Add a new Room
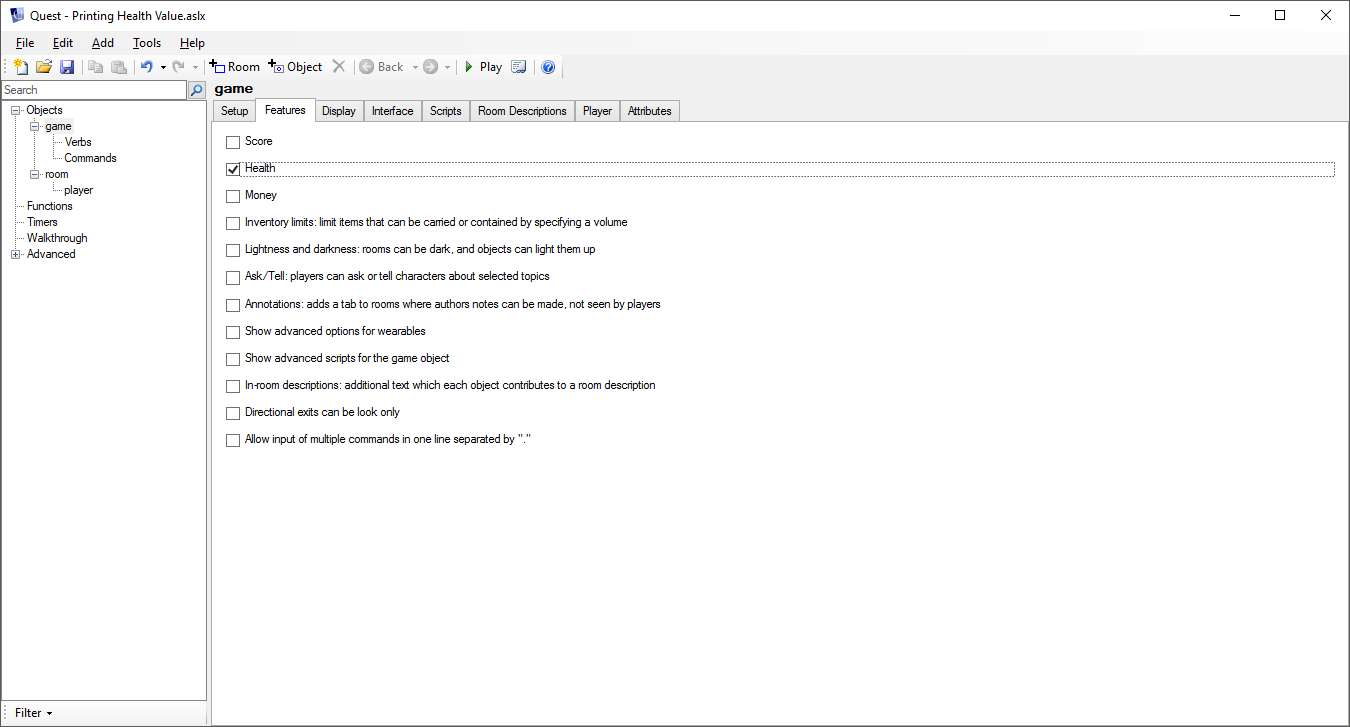The width and height of the screenshot is (1350, 727). 235,67
